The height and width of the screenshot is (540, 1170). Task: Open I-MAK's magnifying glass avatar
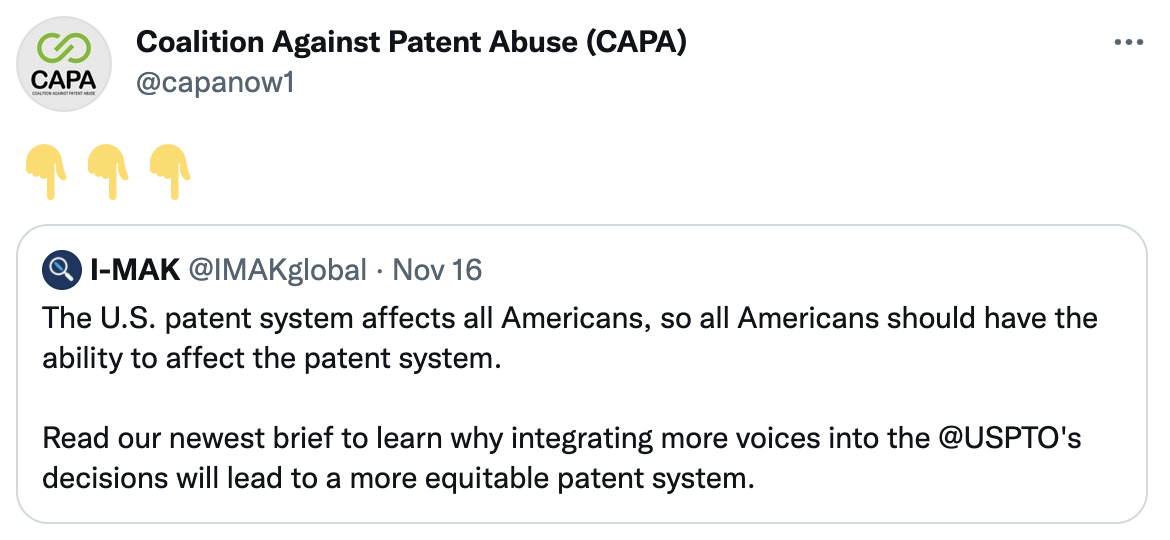(x=61, y=269)
